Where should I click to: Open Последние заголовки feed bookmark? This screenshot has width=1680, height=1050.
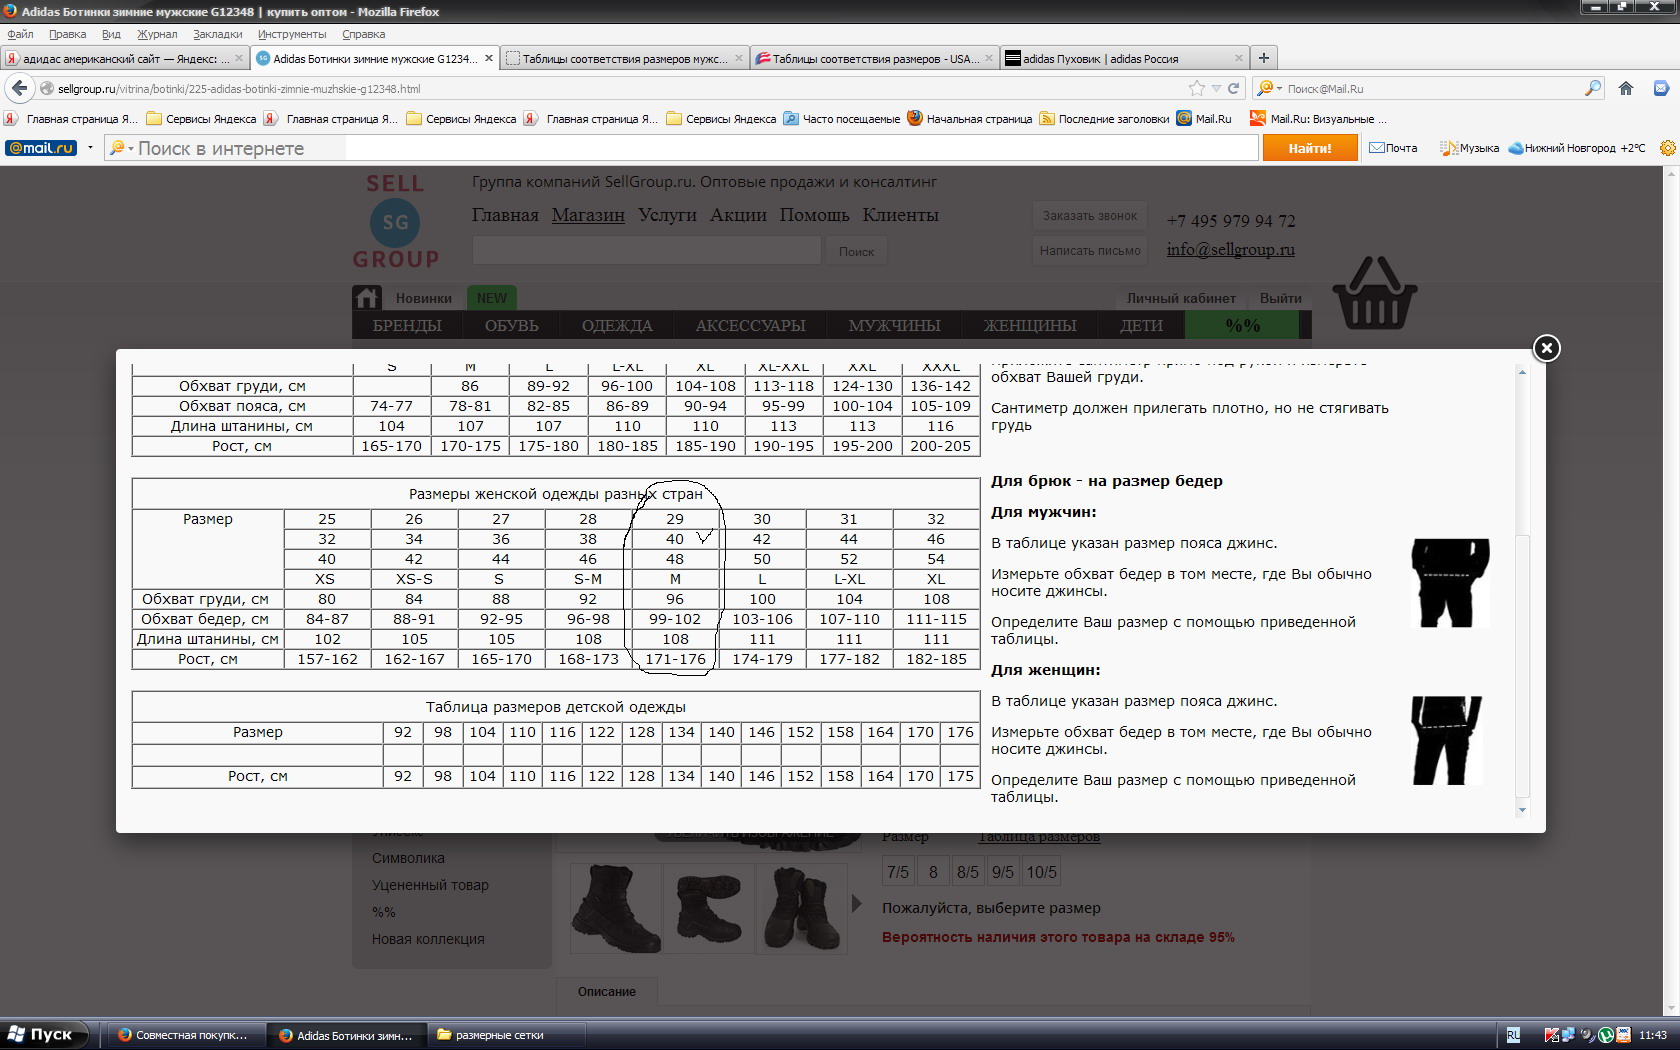(x=1104, y=118)
